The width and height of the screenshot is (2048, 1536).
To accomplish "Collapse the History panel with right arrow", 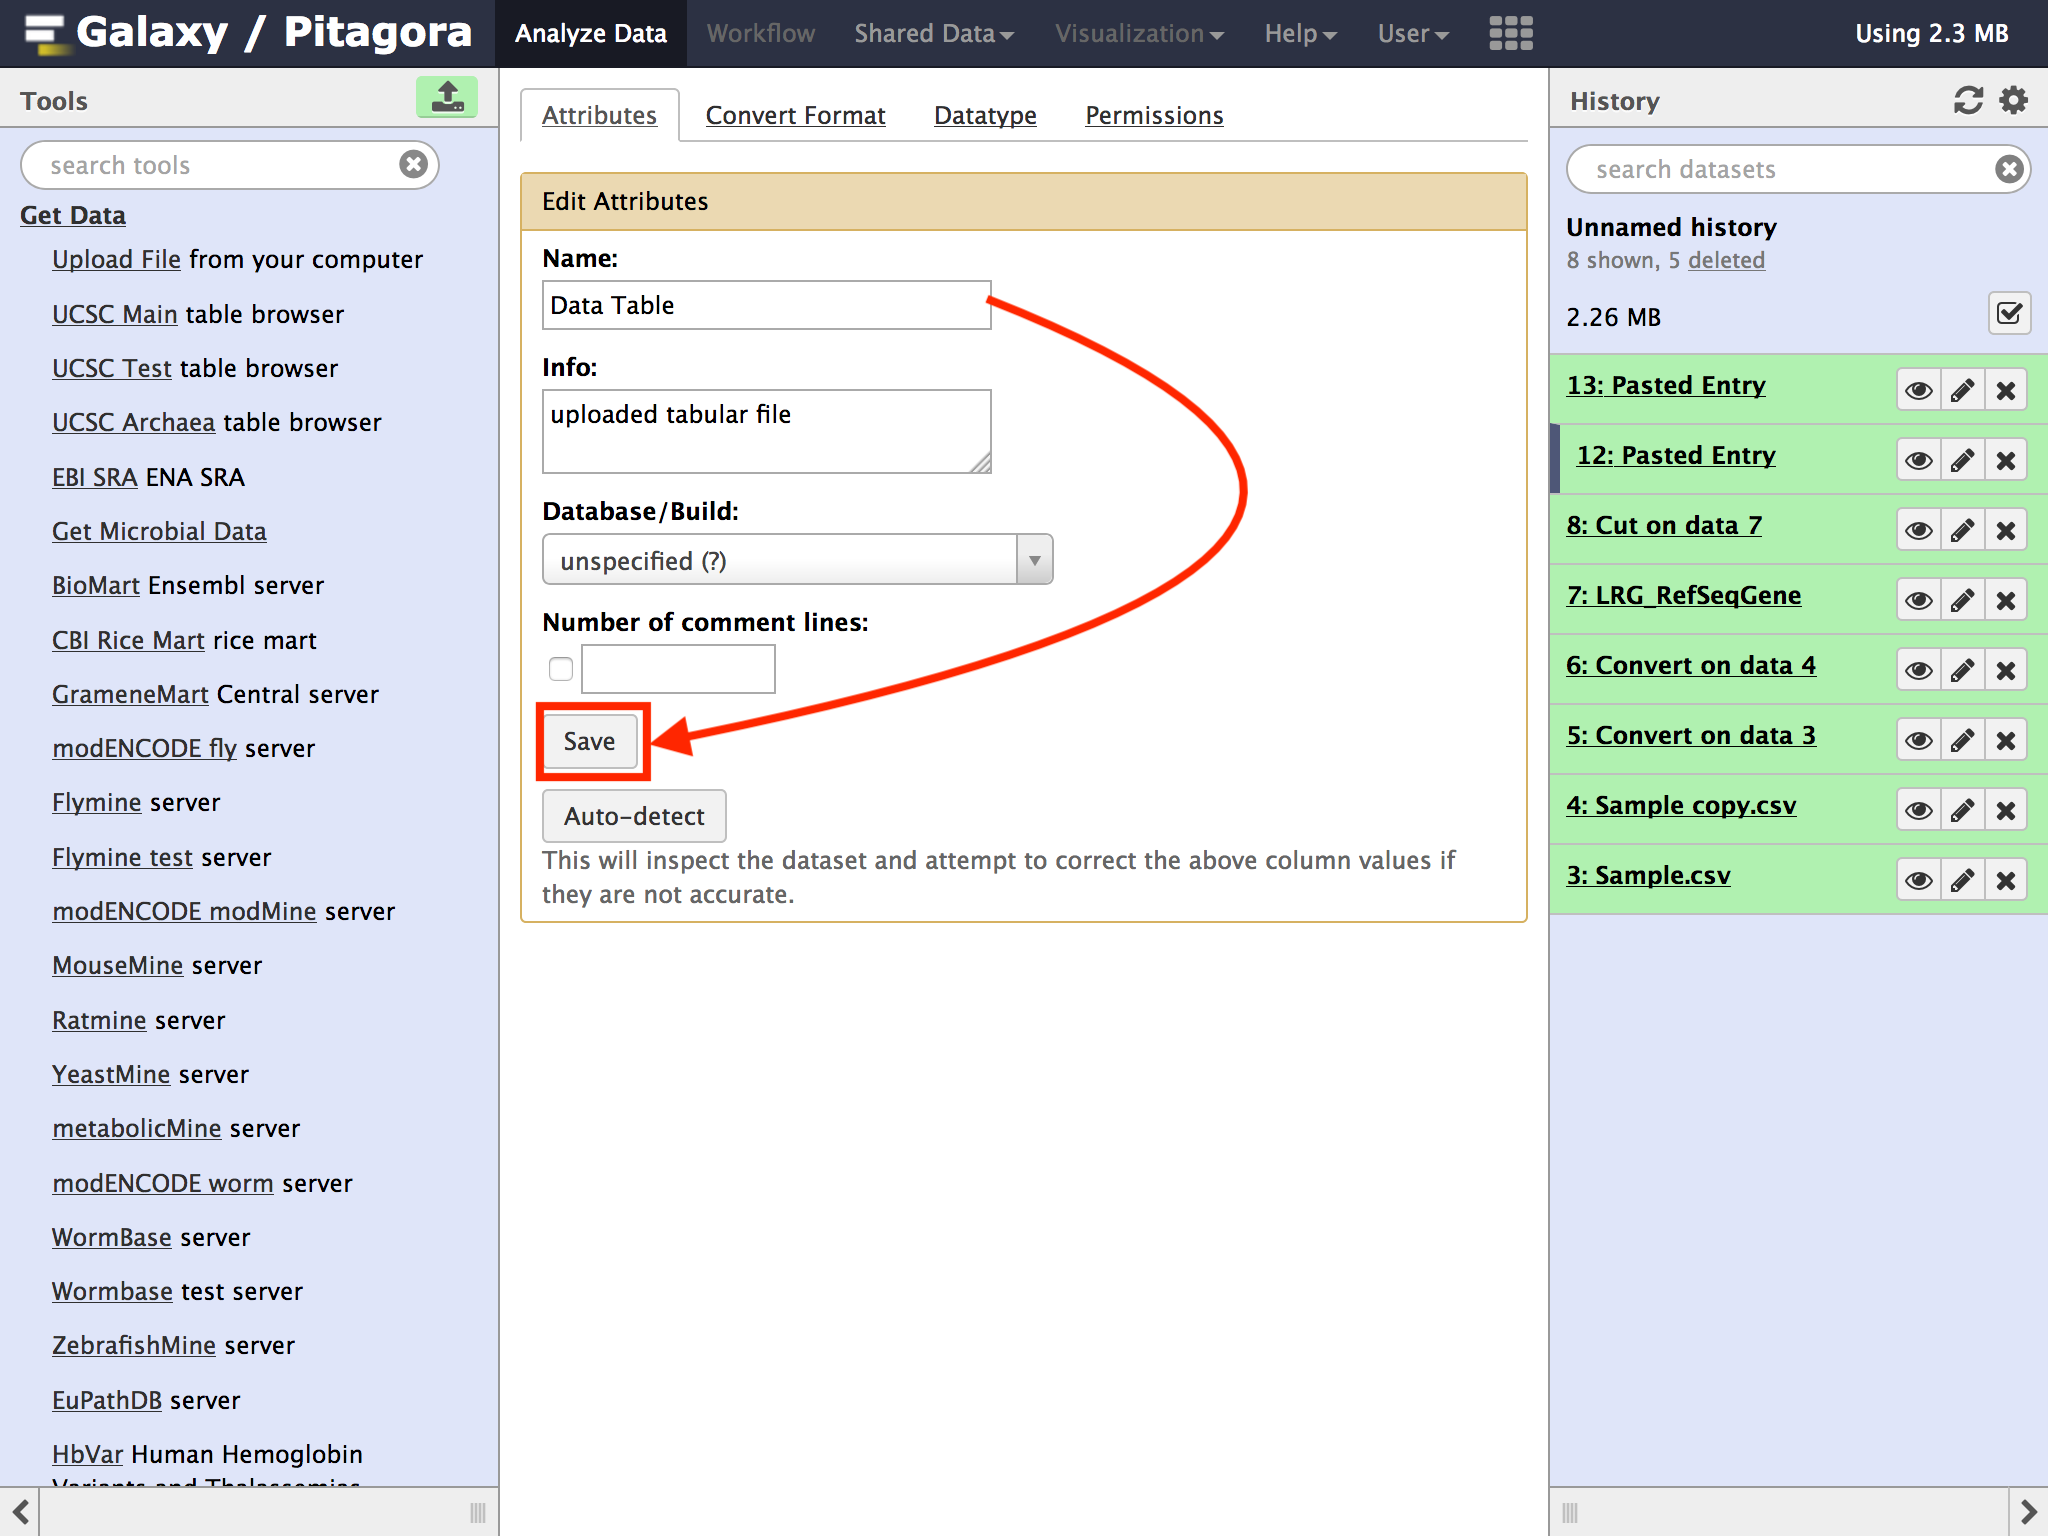I will tap(2028, 1511).
